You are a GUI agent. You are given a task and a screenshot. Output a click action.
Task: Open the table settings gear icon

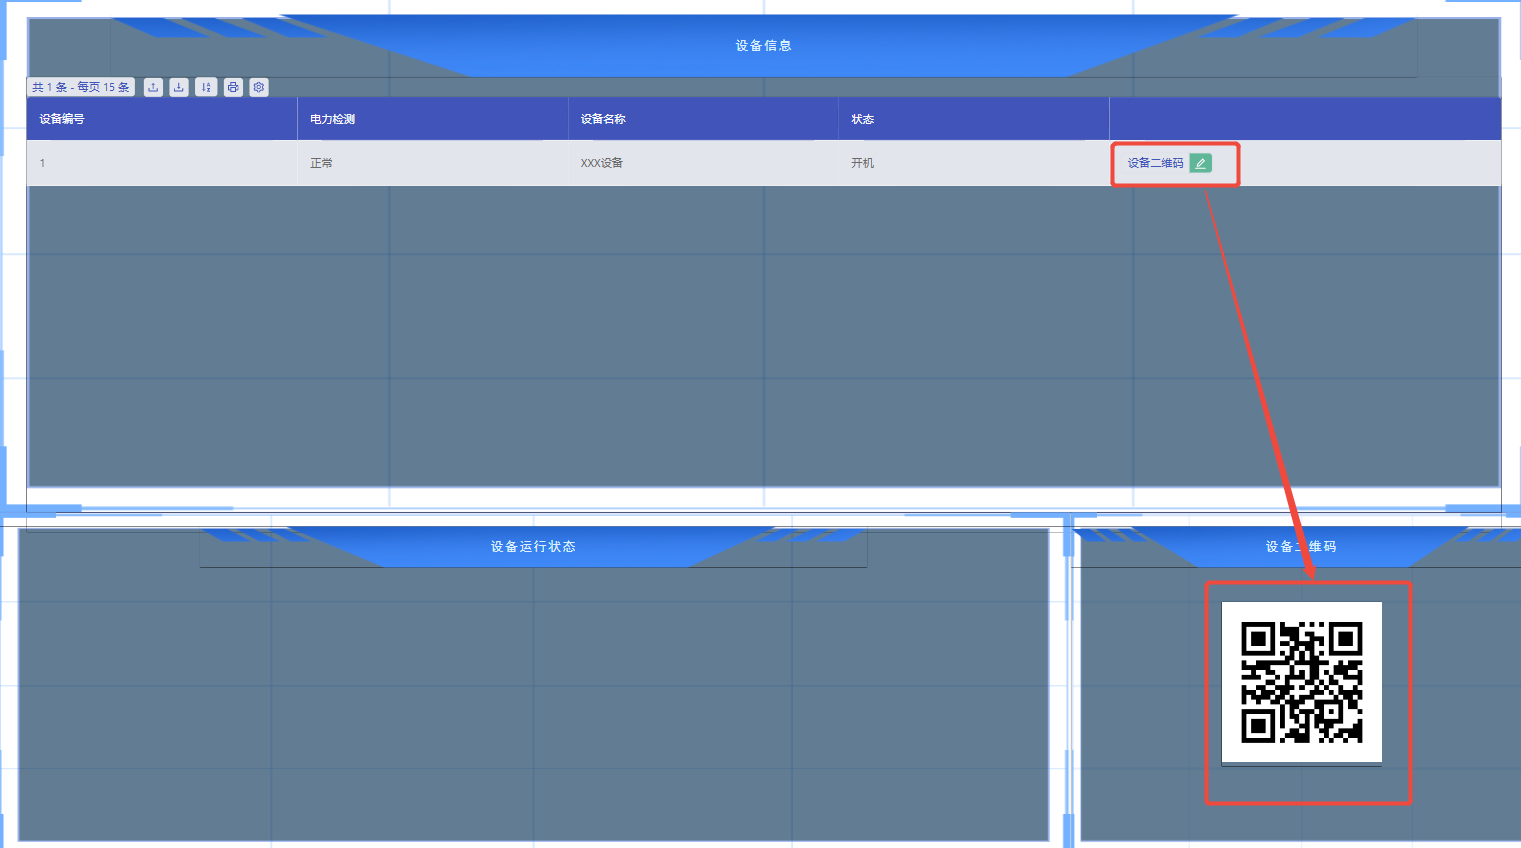259,87
